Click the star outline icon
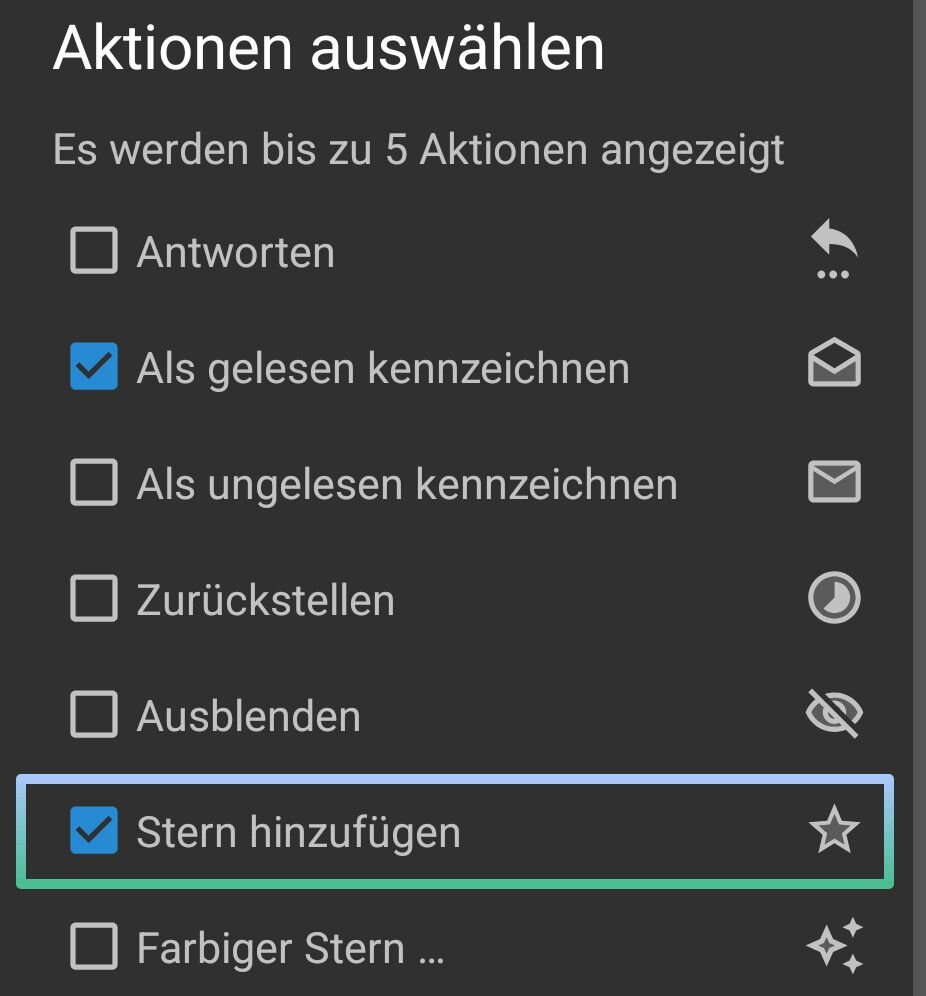 834,829
